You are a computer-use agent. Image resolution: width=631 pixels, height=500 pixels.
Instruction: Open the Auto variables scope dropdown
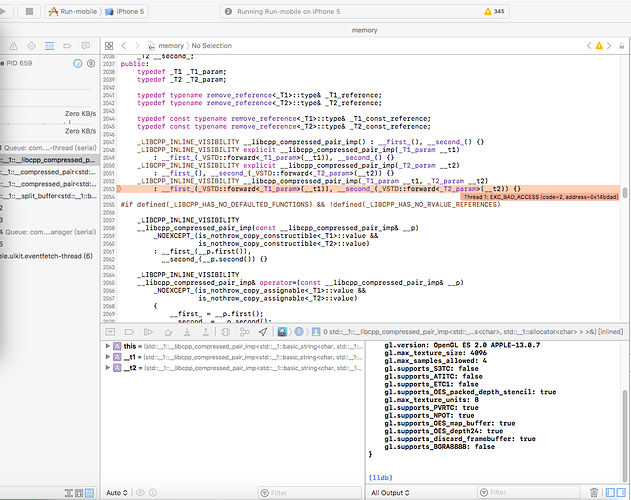(x=116, y=492)
